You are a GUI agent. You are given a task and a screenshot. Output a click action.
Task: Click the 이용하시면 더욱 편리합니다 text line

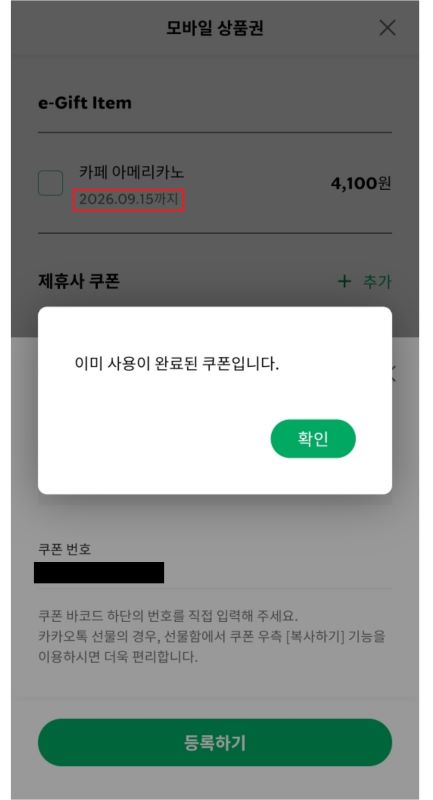(x=118, y=657)
